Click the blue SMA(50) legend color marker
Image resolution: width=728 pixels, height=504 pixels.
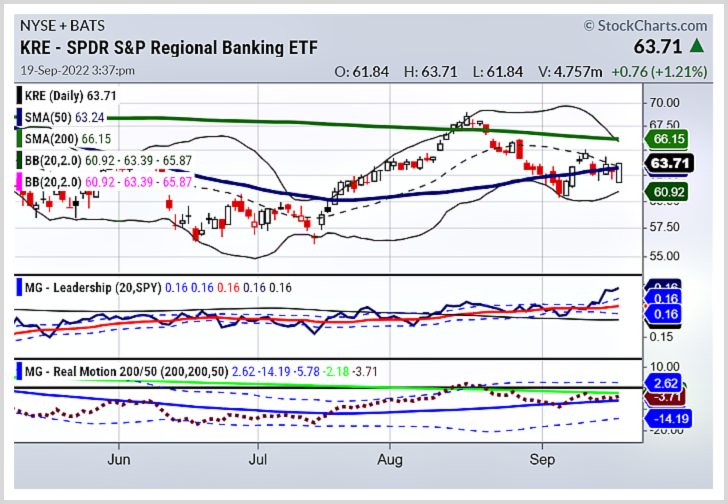(x=19, y=117)
